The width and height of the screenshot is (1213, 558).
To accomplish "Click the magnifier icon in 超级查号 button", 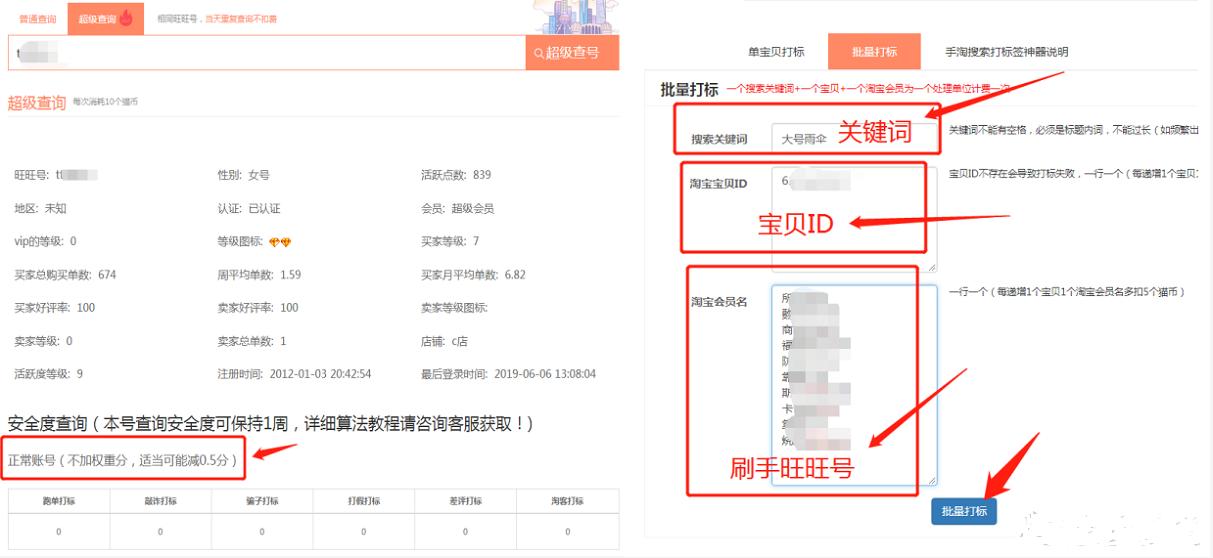I will [539, 53].
